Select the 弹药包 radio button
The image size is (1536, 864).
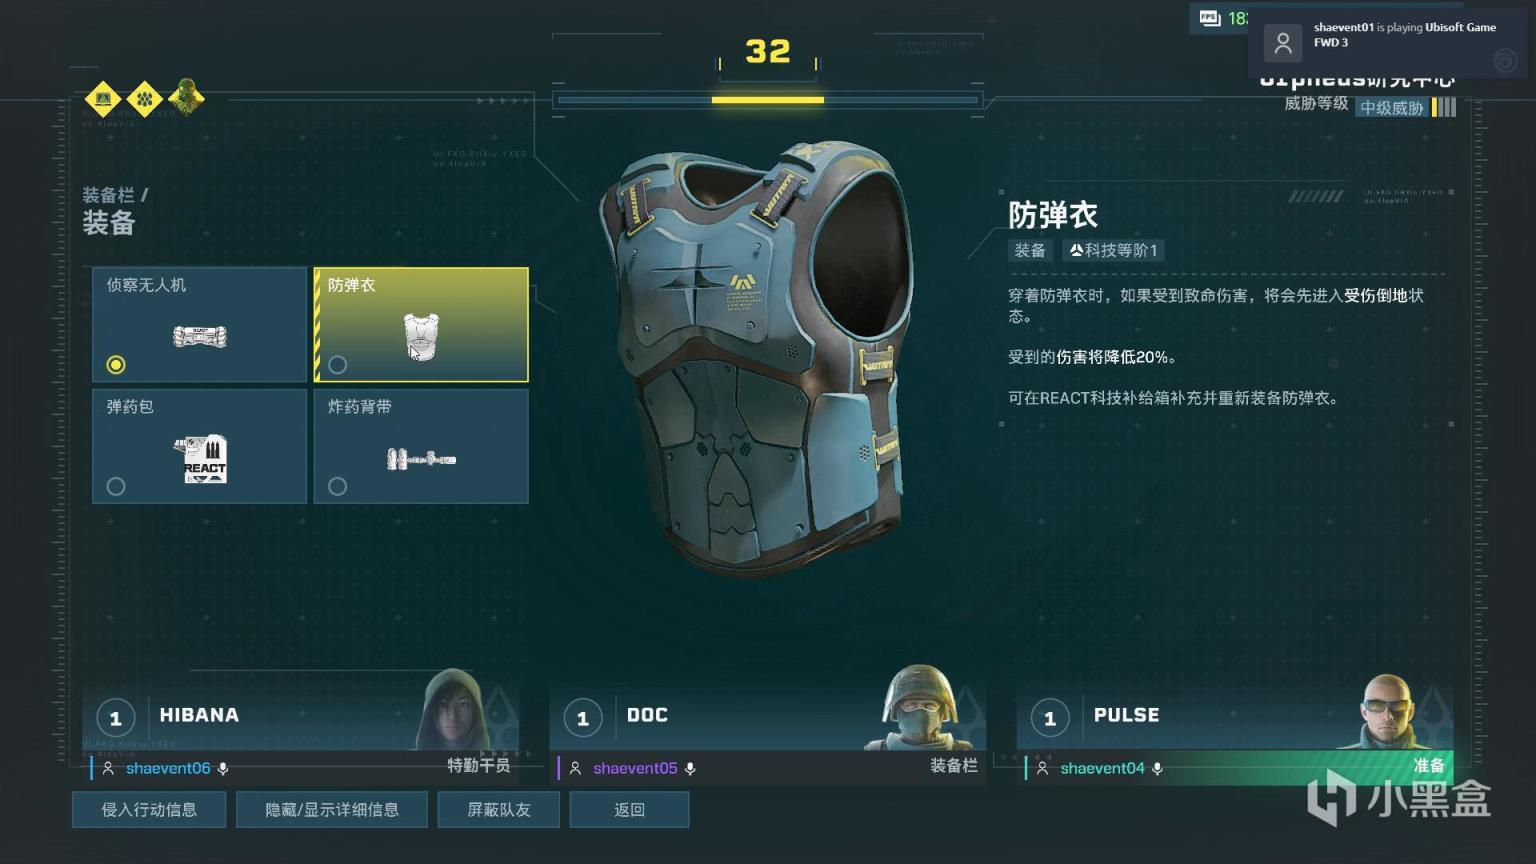116,486
